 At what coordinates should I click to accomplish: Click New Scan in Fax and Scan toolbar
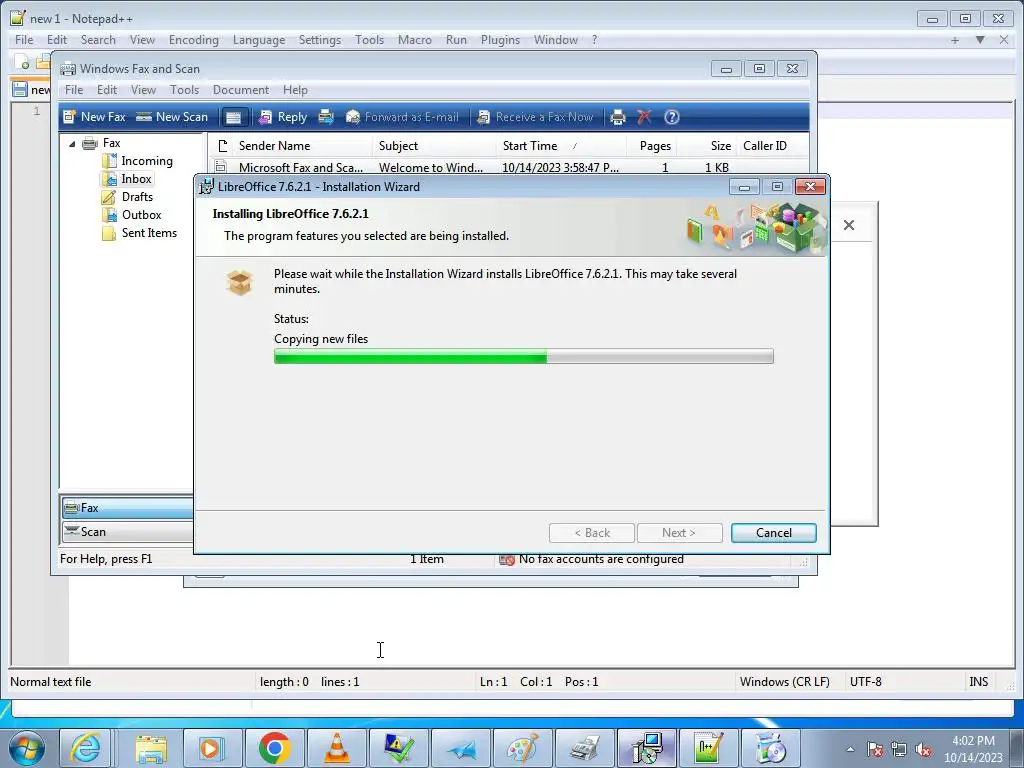point(172,117)
